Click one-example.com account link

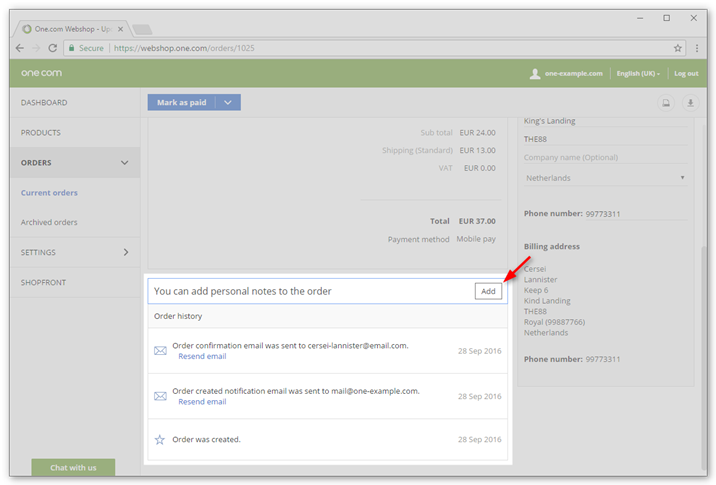574,74
